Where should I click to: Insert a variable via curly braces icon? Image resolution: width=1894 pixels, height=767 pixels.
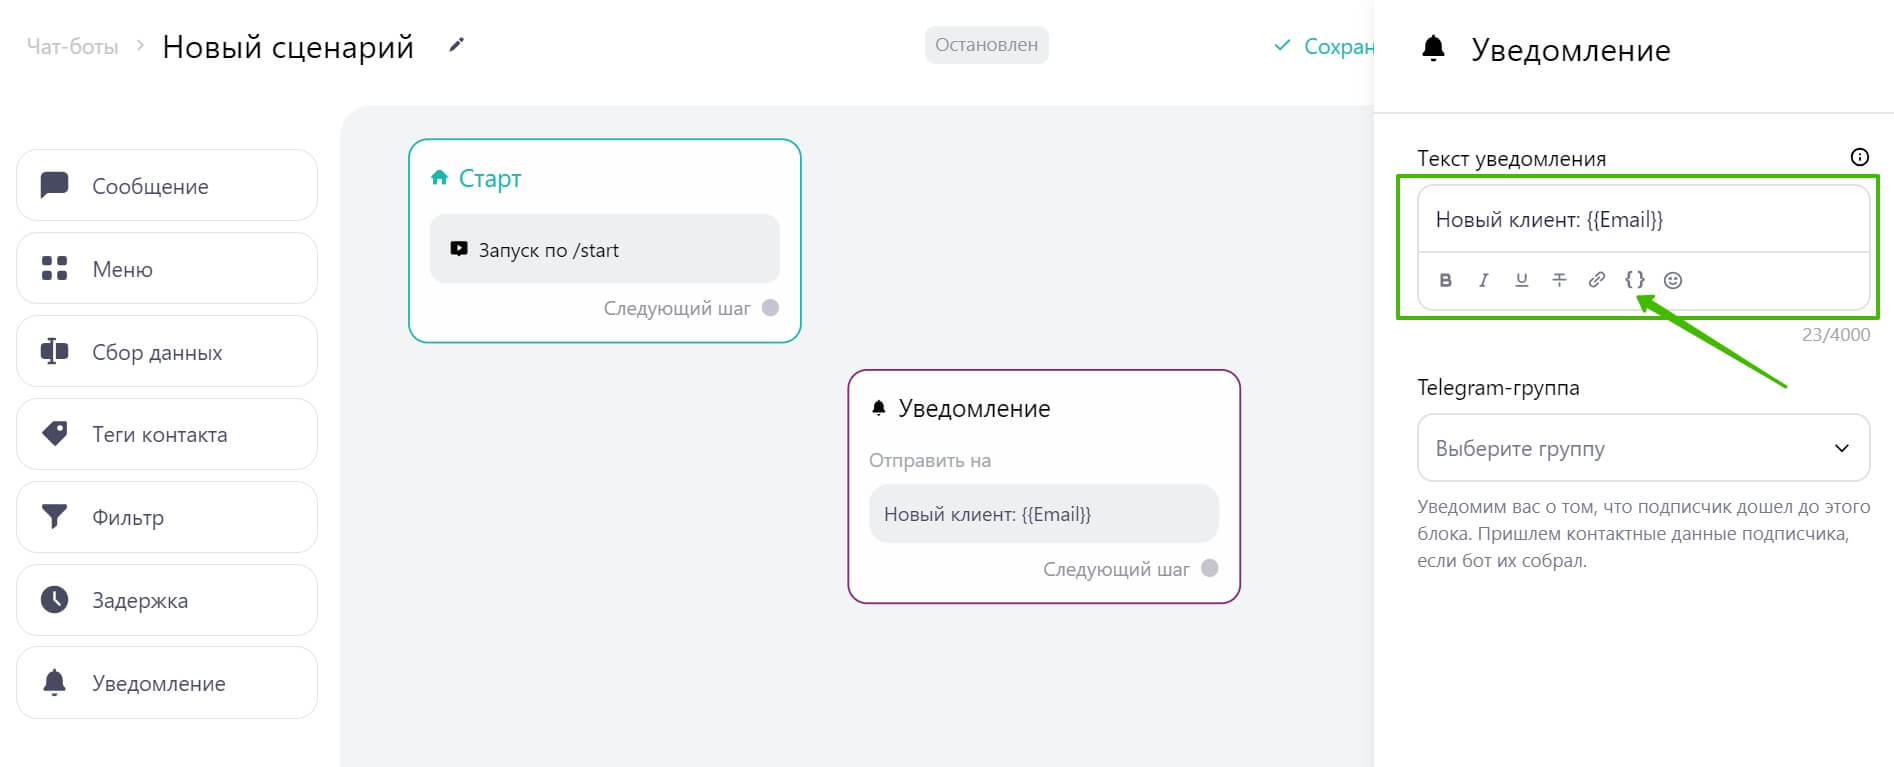coord(1635,280)
